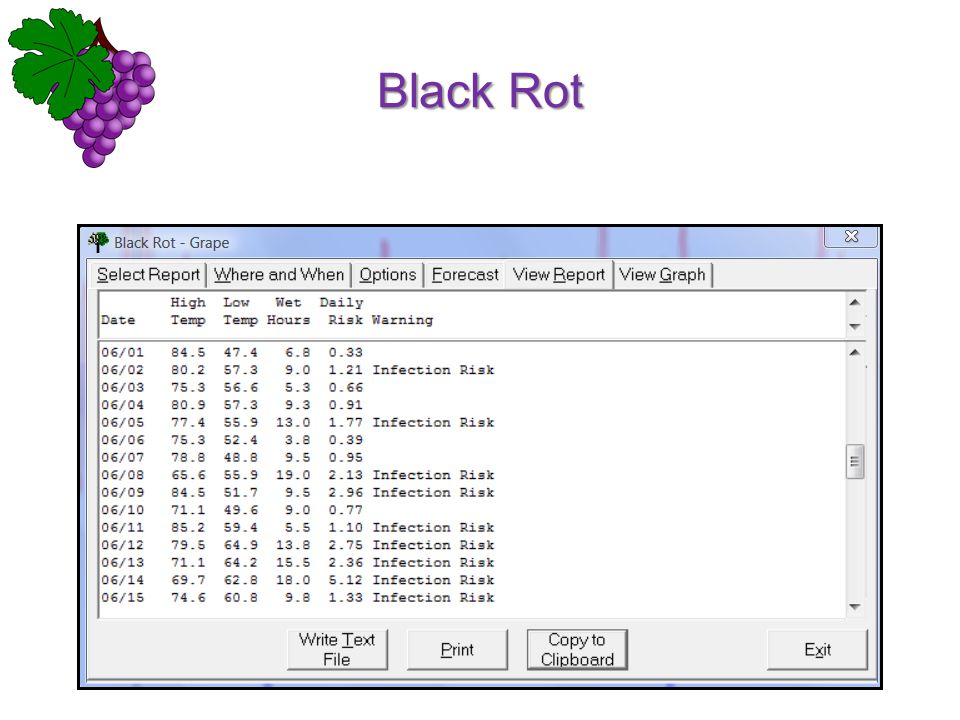This screenshot has height=720, width=960.
Task: Click Infection Risk on 06/12 row
Action: click(x=433, y=545)
